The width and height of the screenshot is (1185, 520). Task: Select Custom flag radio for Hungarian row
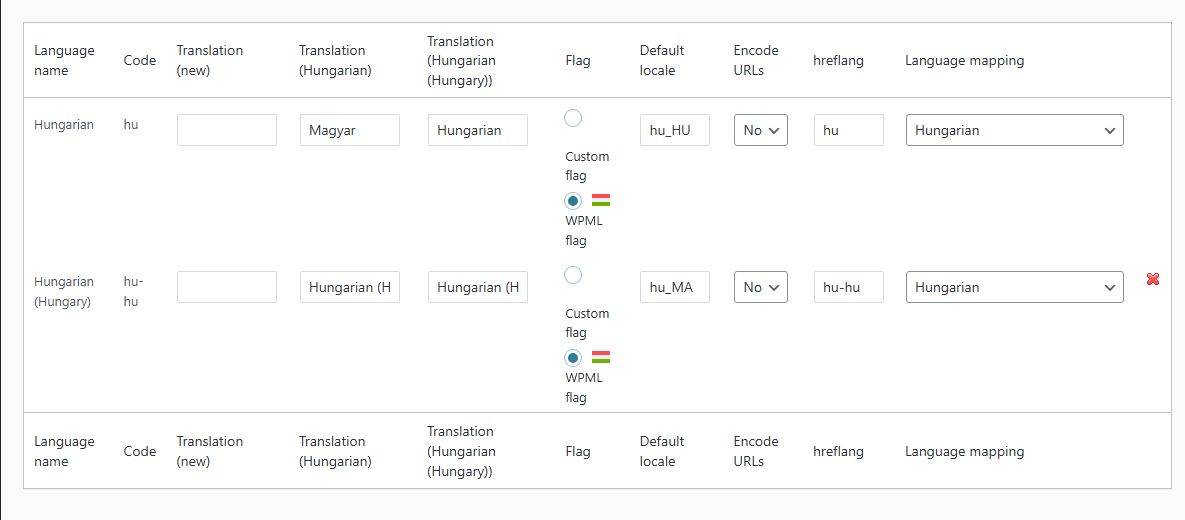pyautogui.click(x=573, y=118)
